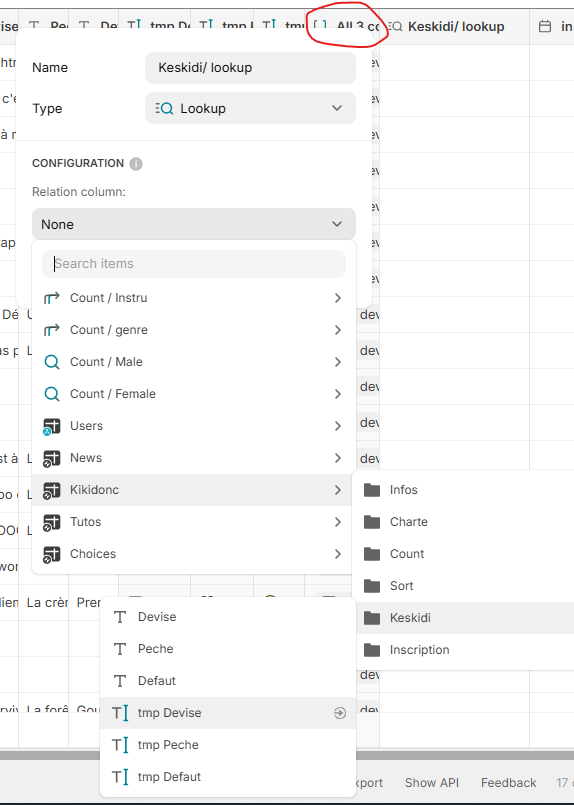Image resolution: width=574 pixels, height=805 pixels.
Task: Expand the Kikidonc submenu chevron
Action: [x=337, y=490]
